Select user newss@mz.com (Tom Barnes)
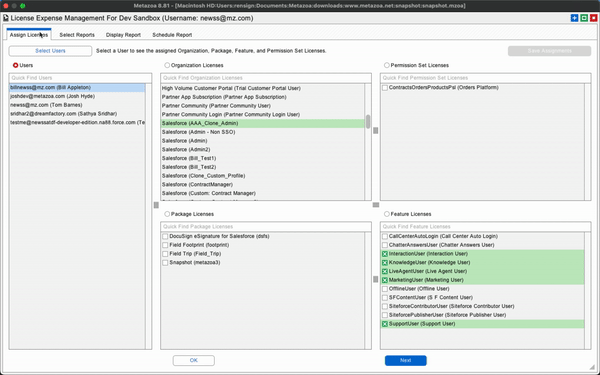Screen dimensions: 600x375 tap(77, 105)
